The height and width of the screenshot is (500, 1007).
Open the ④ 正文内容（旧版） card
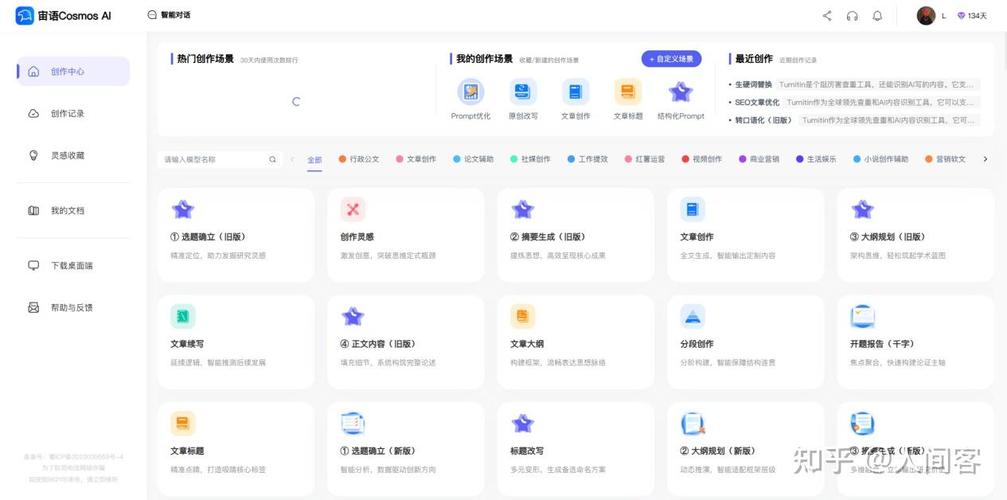point(406,342)
